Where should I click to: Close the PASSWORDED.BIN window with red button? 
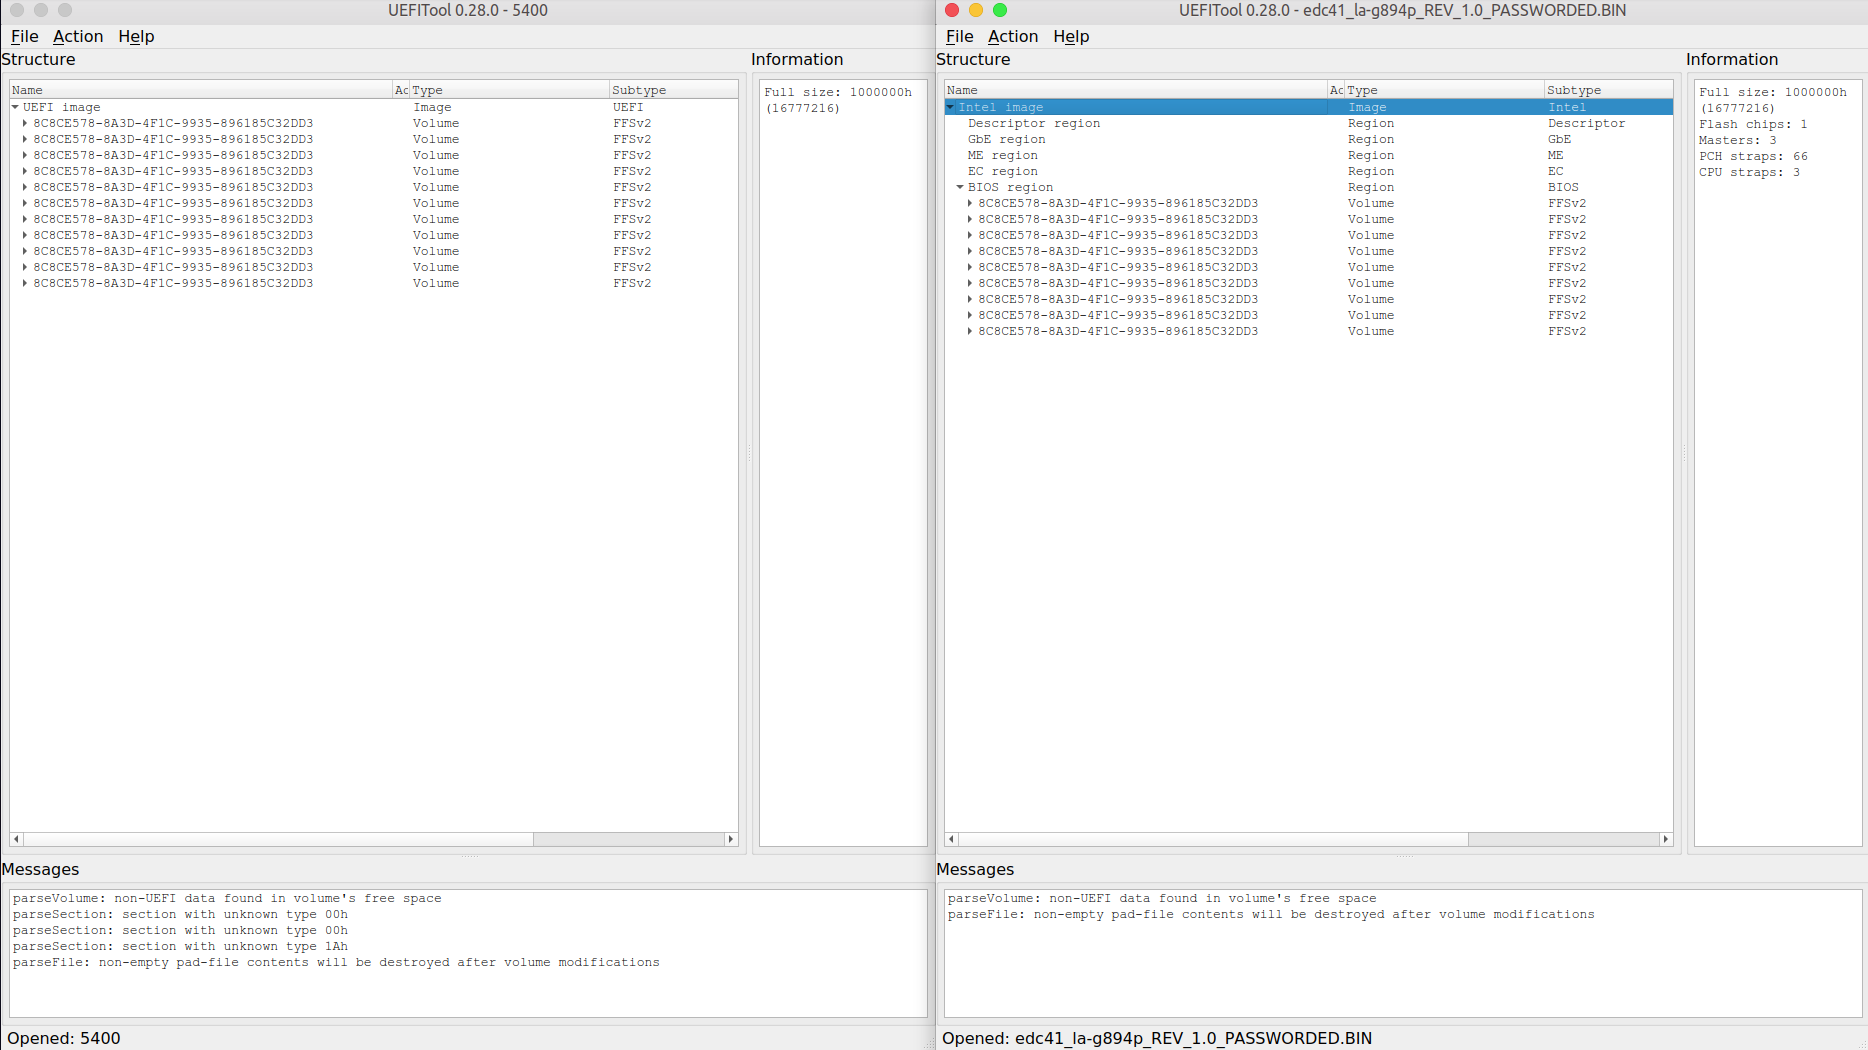[952, 10]
